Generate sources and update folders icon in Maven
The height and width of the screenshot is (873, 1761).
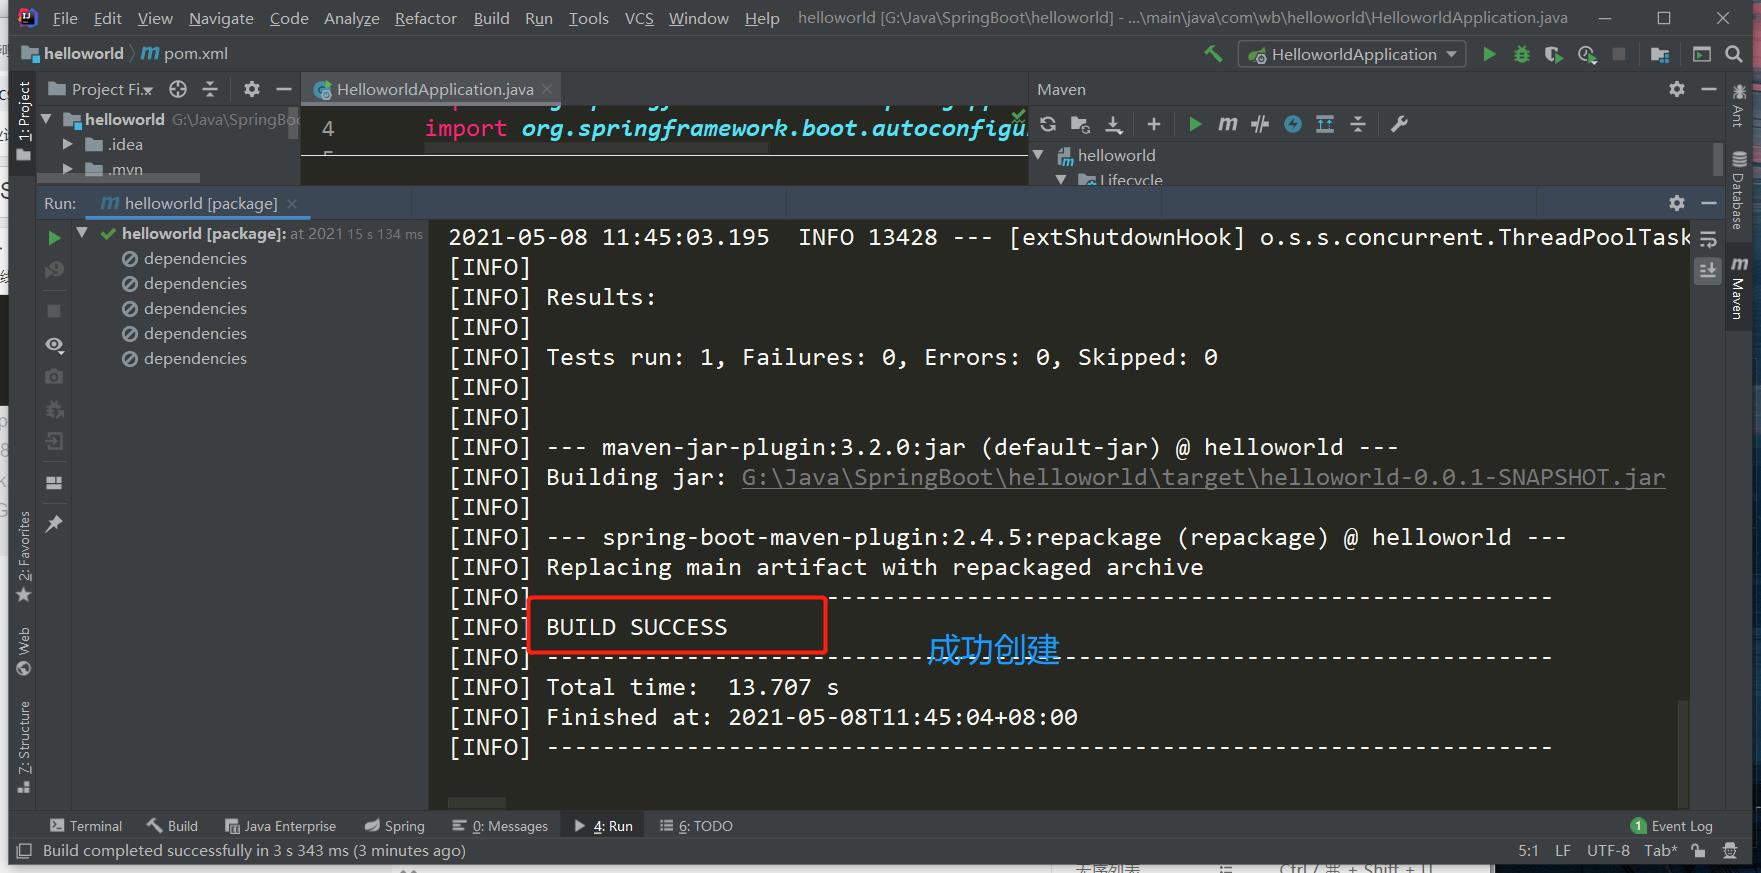[x=1080, y=124]
